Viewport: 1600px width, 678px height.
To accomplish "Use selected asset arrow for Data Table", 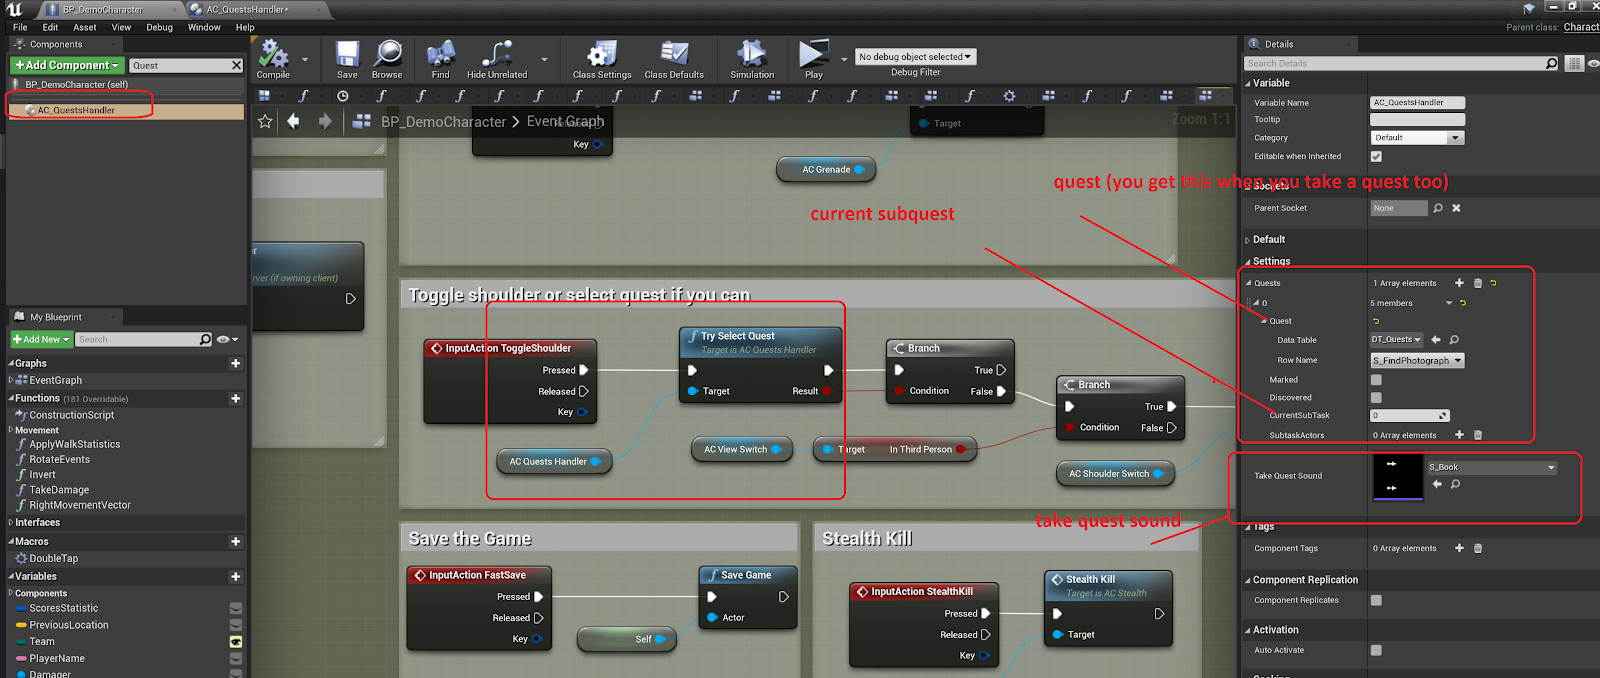I will 1436,340.
